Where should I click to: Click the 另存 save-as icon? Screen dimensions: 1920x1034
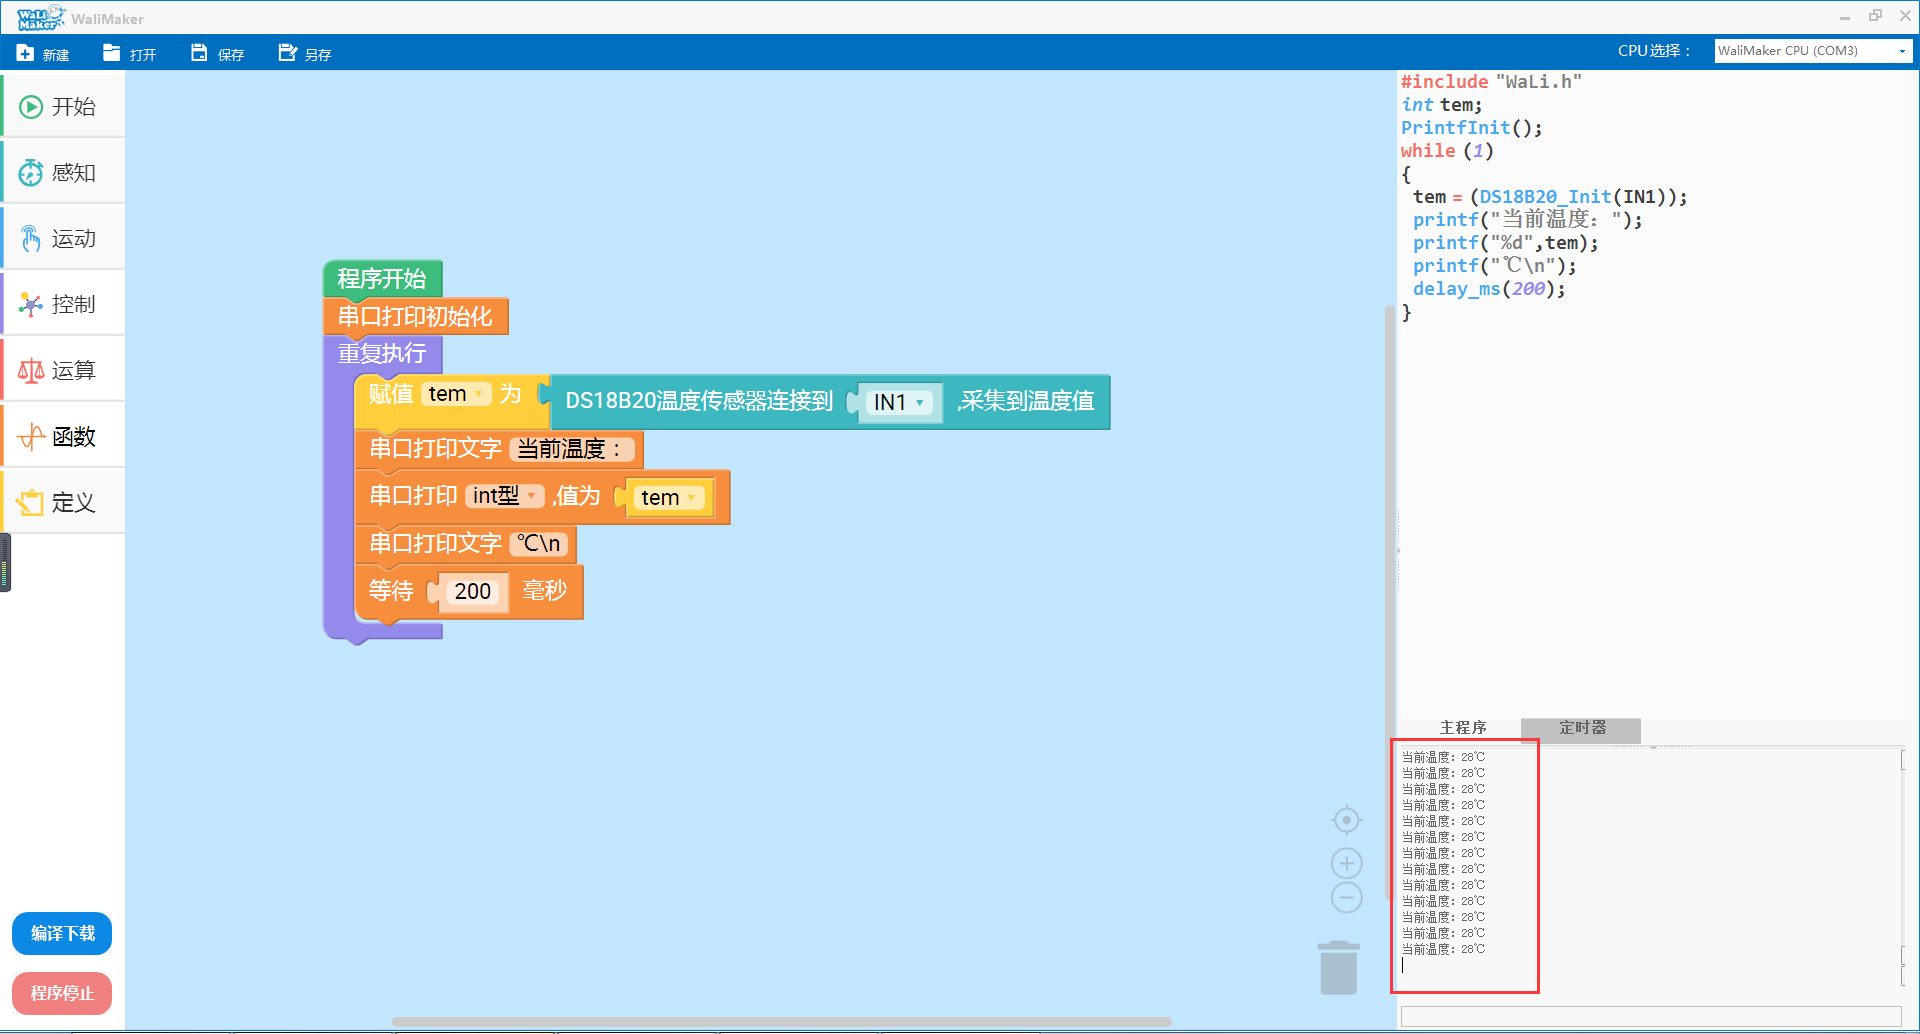click(288, 53)
